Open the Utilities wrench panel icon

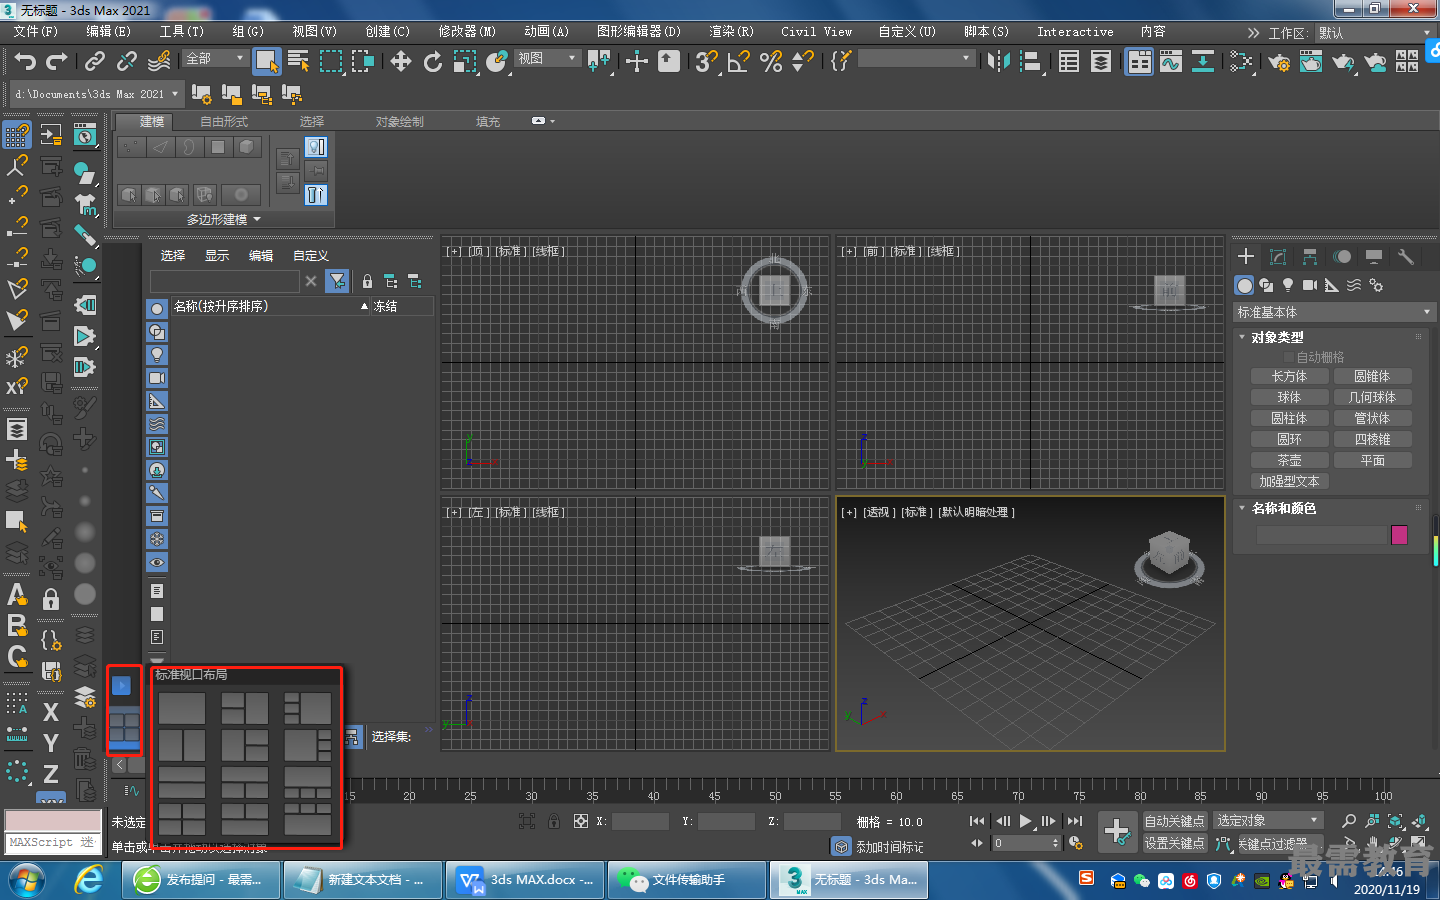point(1406,257)
